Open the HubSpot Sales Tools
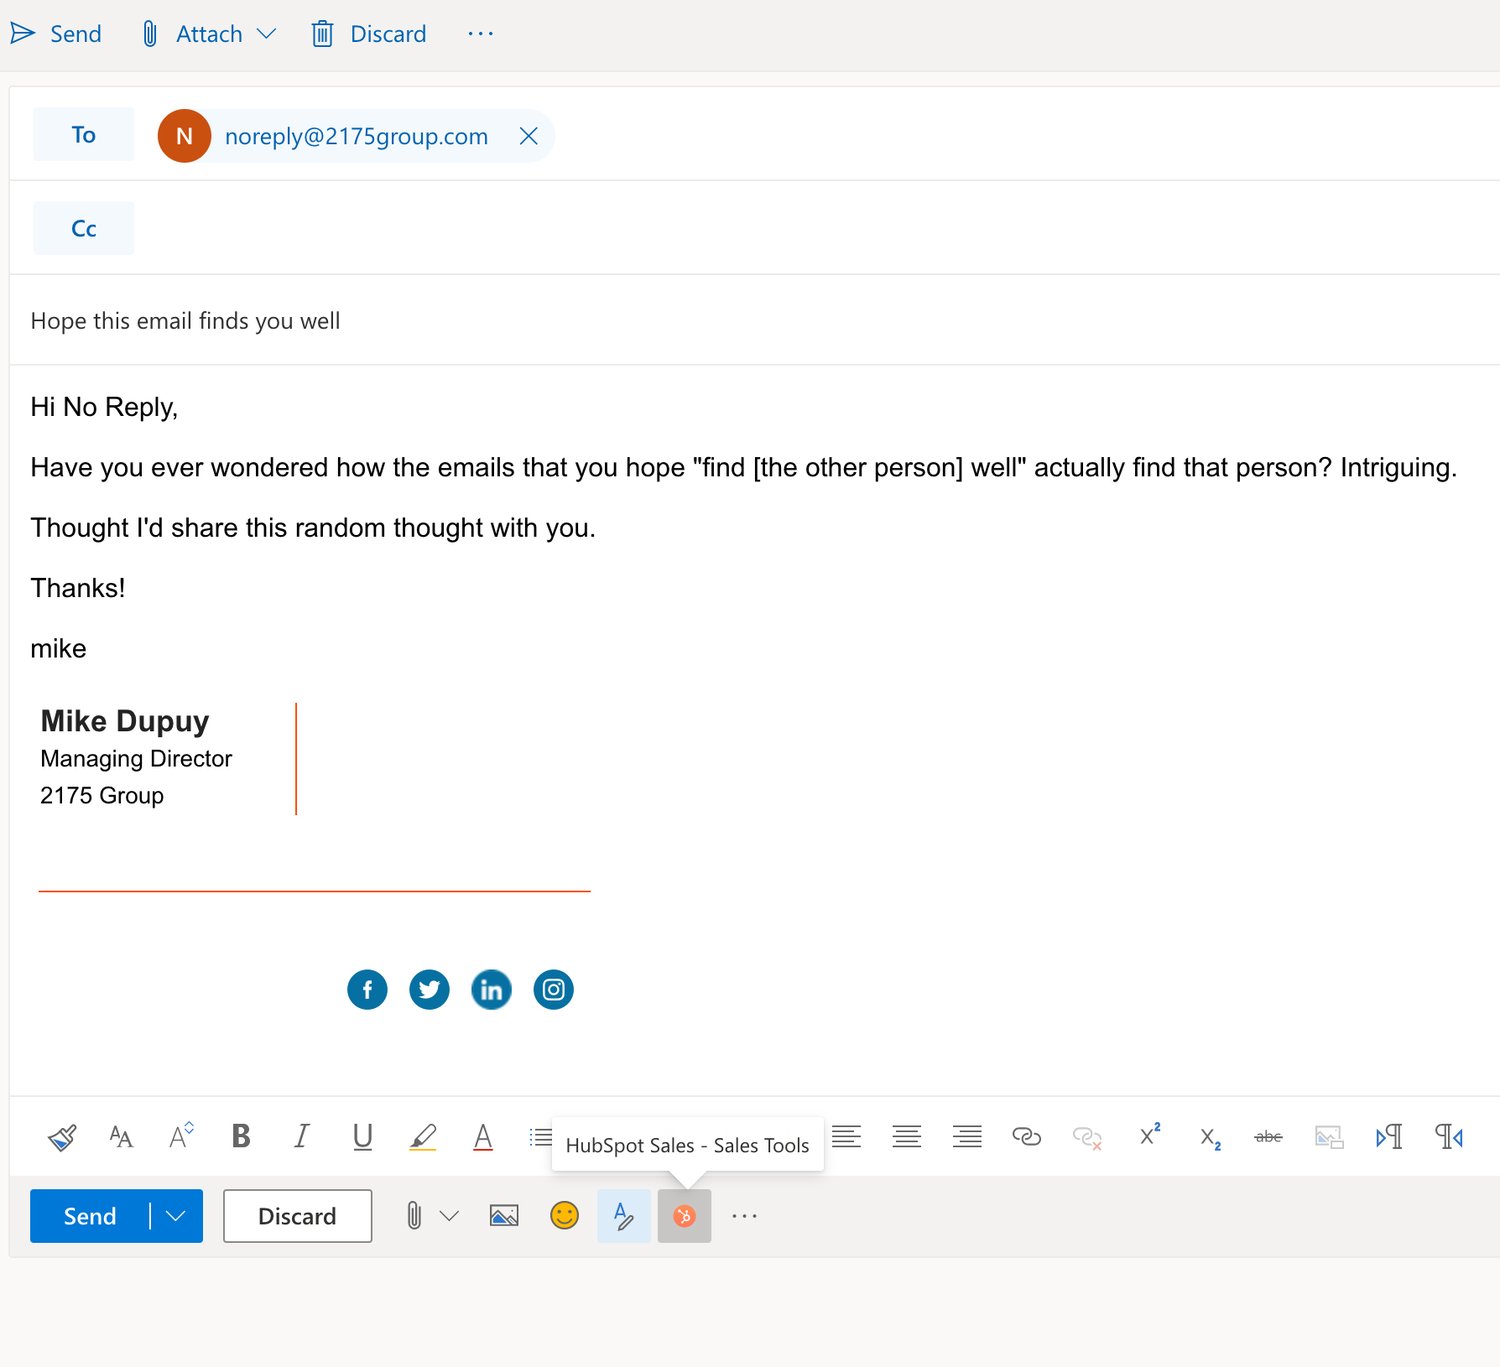This screenshot has width=1500, height=1367. click(x=684, y=1216)
